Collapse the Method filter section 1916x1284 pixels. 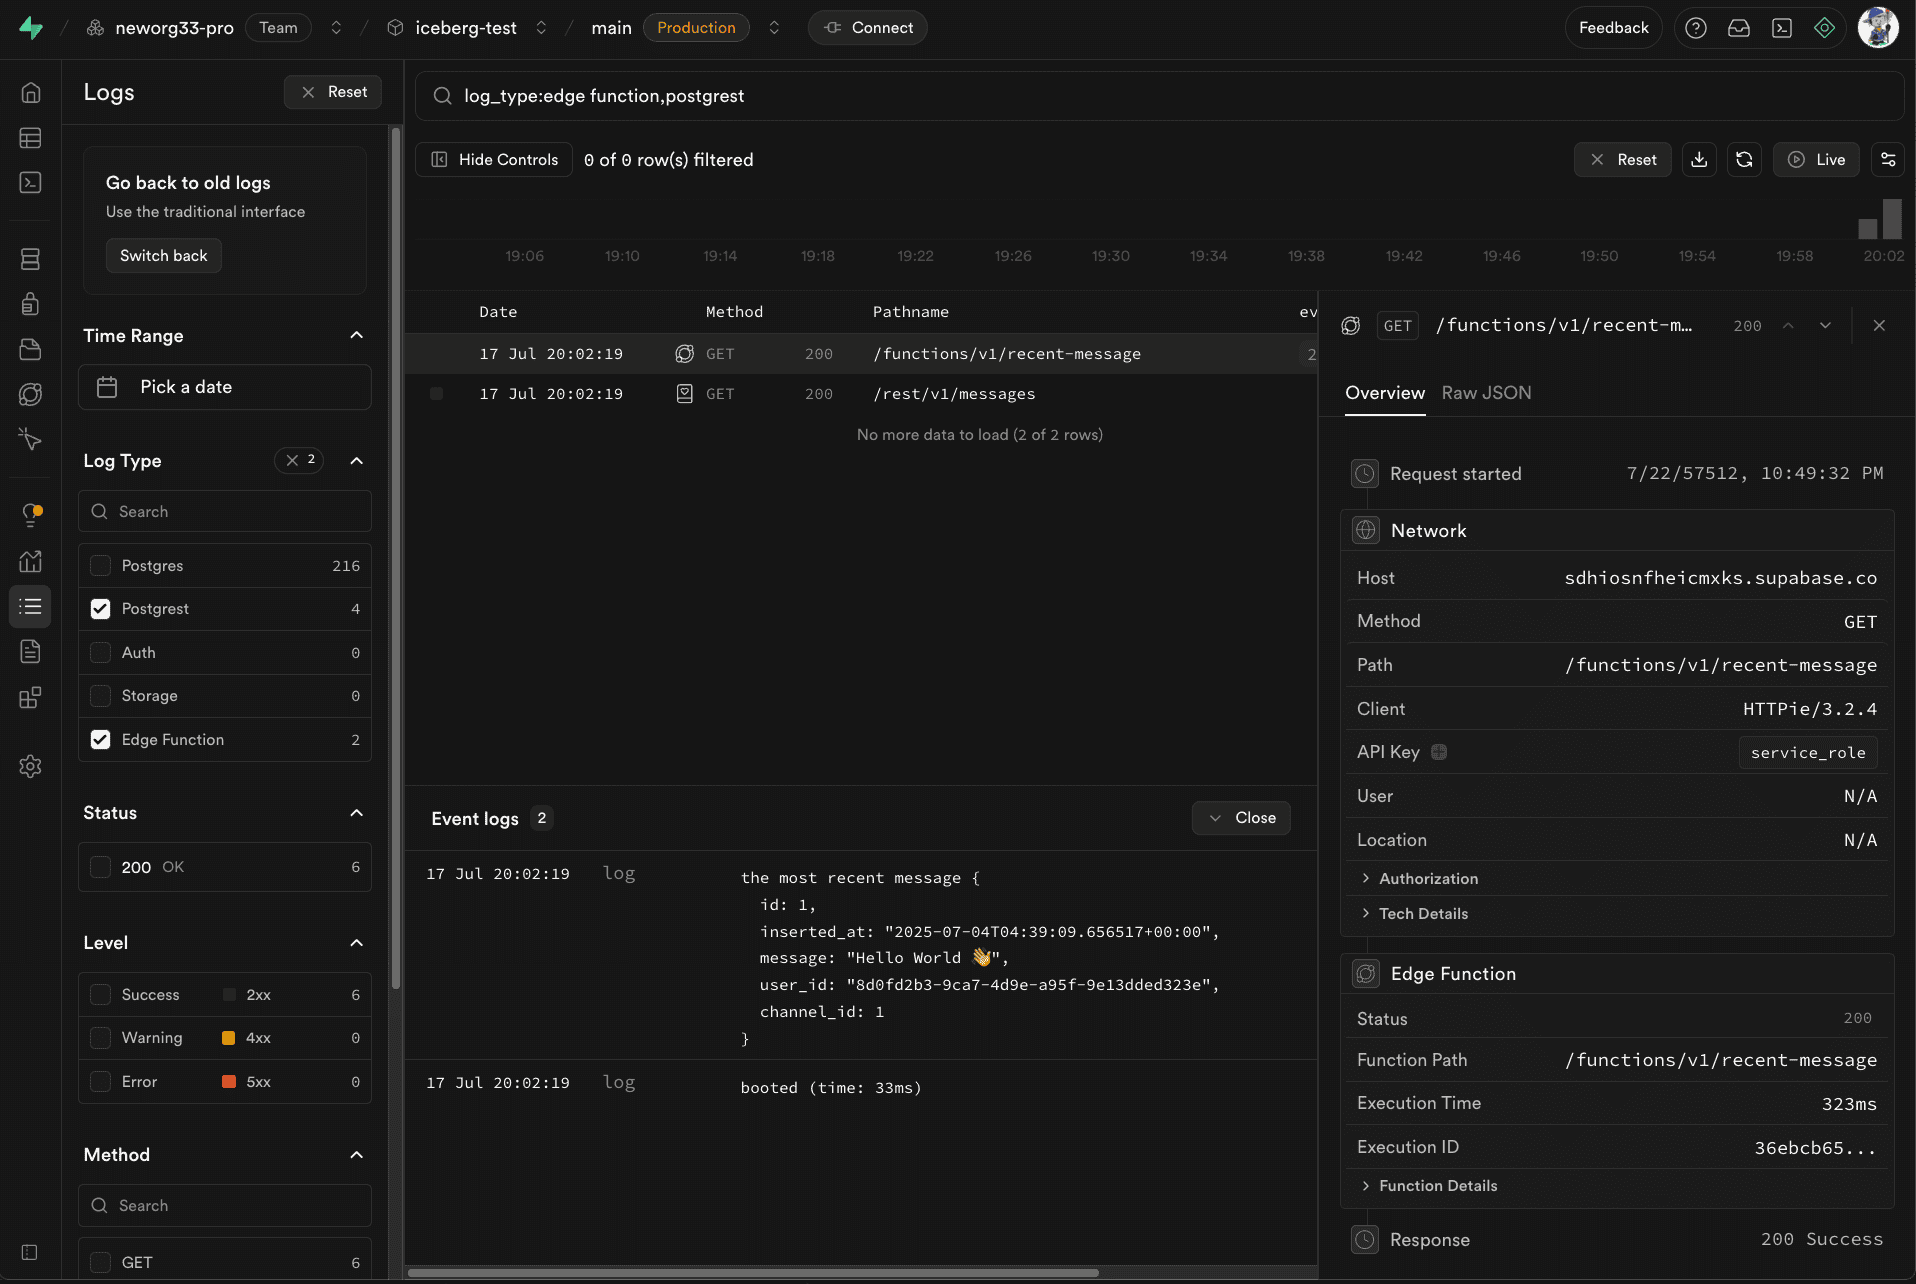coord(356,1155)
